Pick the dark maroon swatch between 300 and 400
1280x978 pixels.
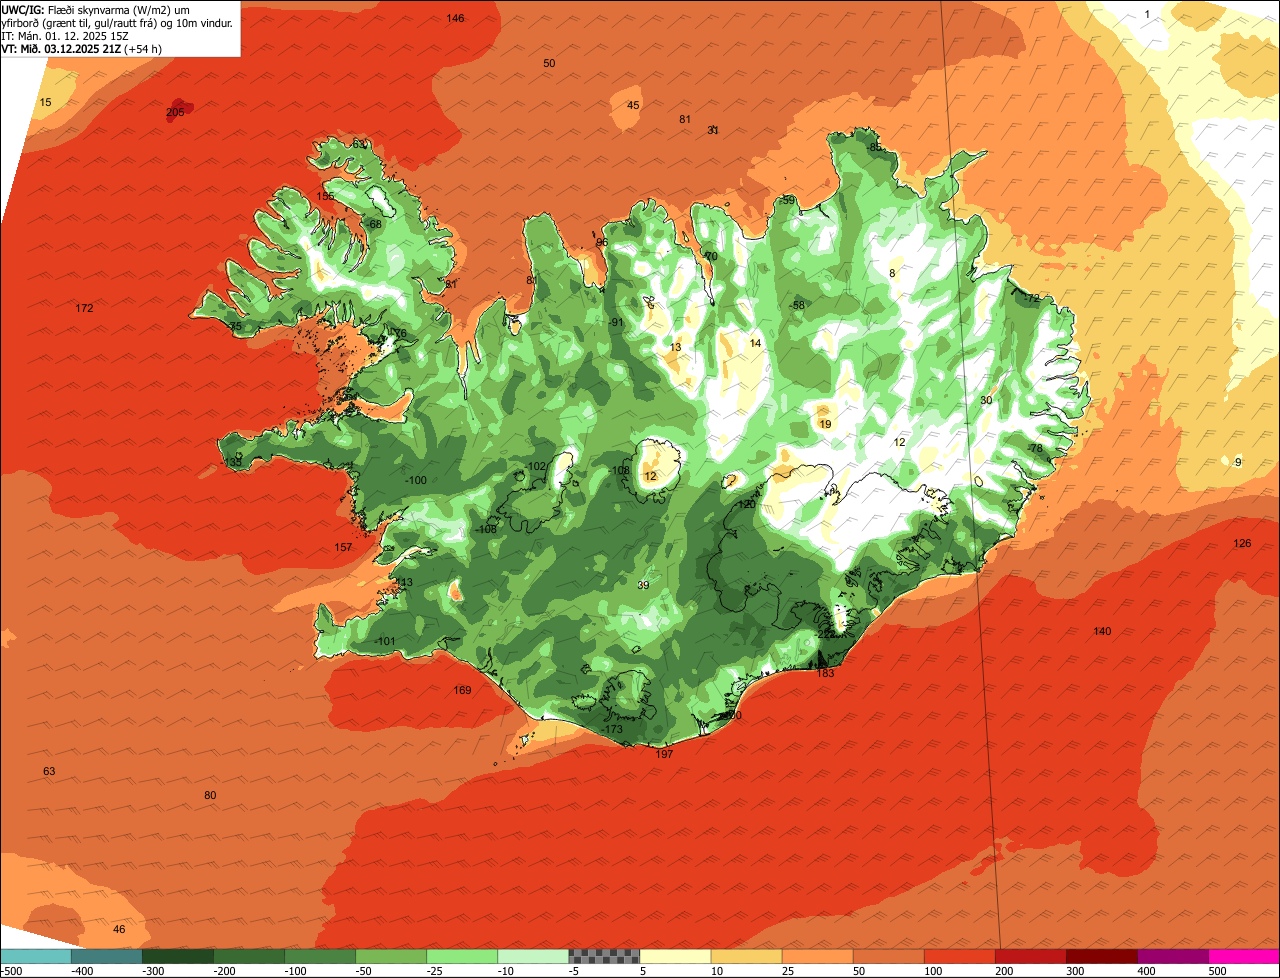tap(1102, 956)
